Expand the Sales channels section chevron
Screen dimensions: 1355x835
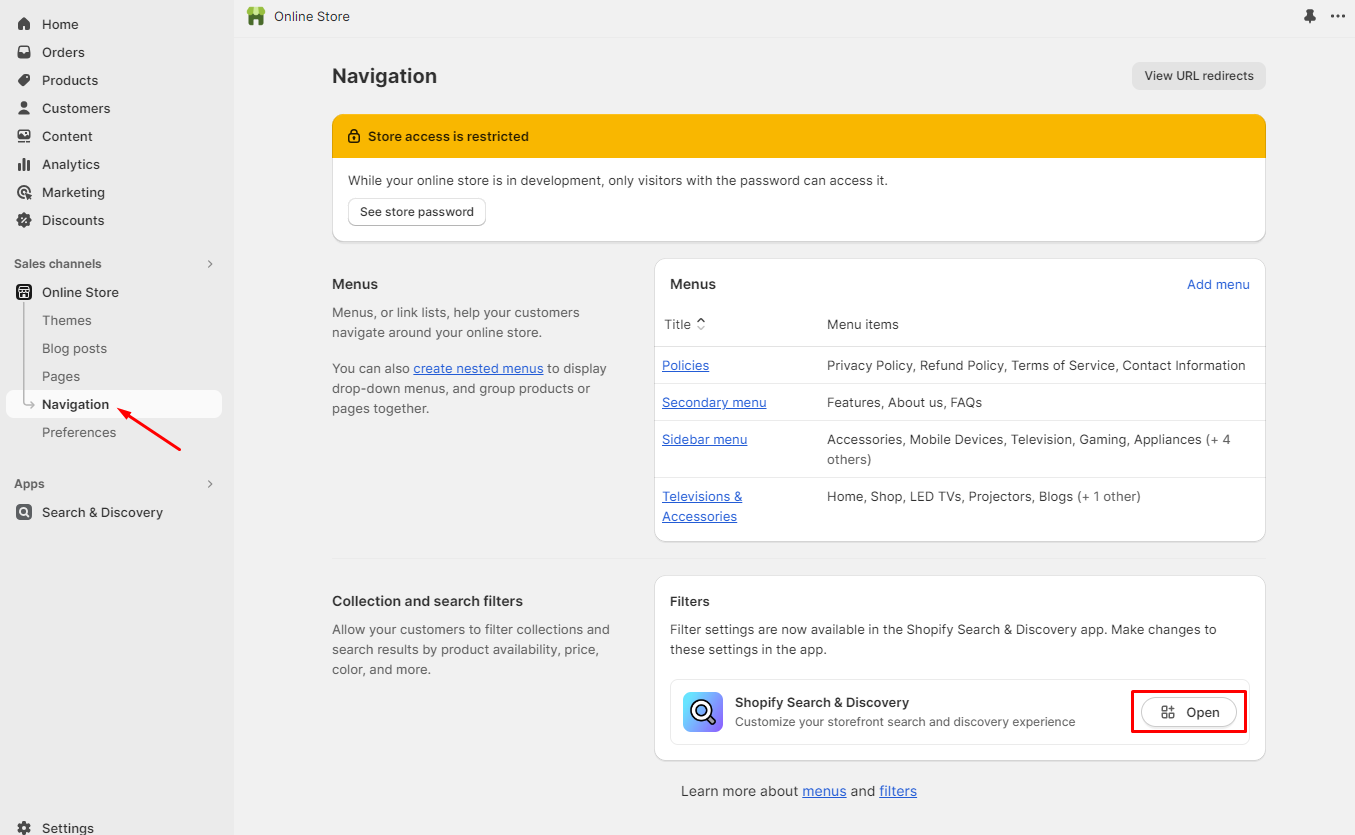coord(210,264)
